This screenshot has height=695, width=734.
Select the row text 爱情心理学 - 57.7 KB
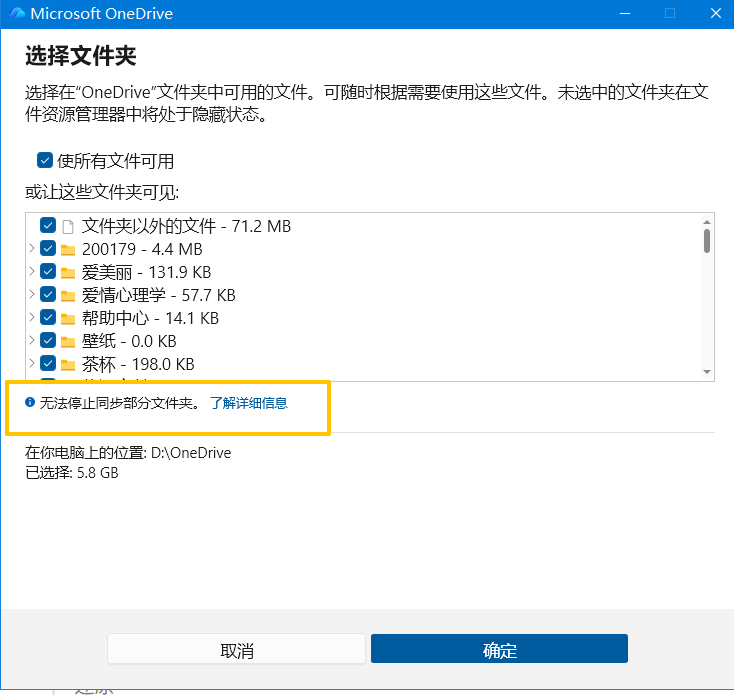(x=159, y=295)
